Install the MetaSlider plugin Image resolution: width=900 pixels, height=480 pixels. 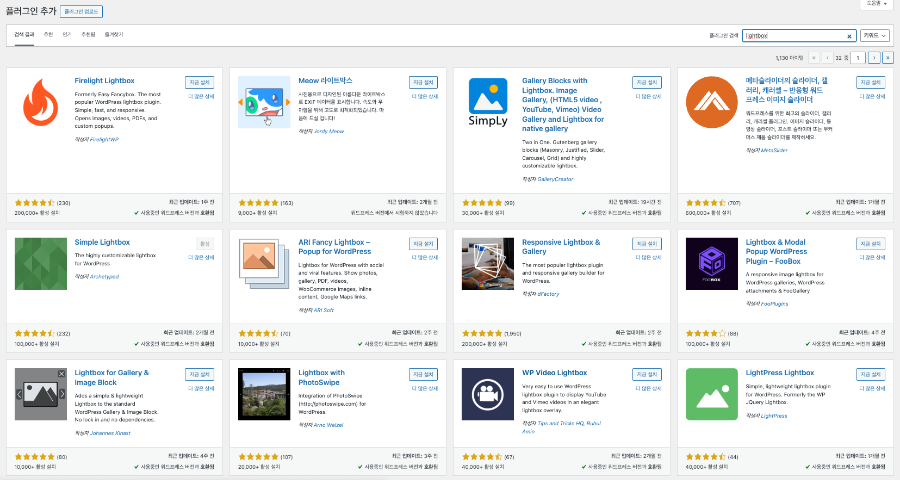pyautogui.click(x=871, y=83)
